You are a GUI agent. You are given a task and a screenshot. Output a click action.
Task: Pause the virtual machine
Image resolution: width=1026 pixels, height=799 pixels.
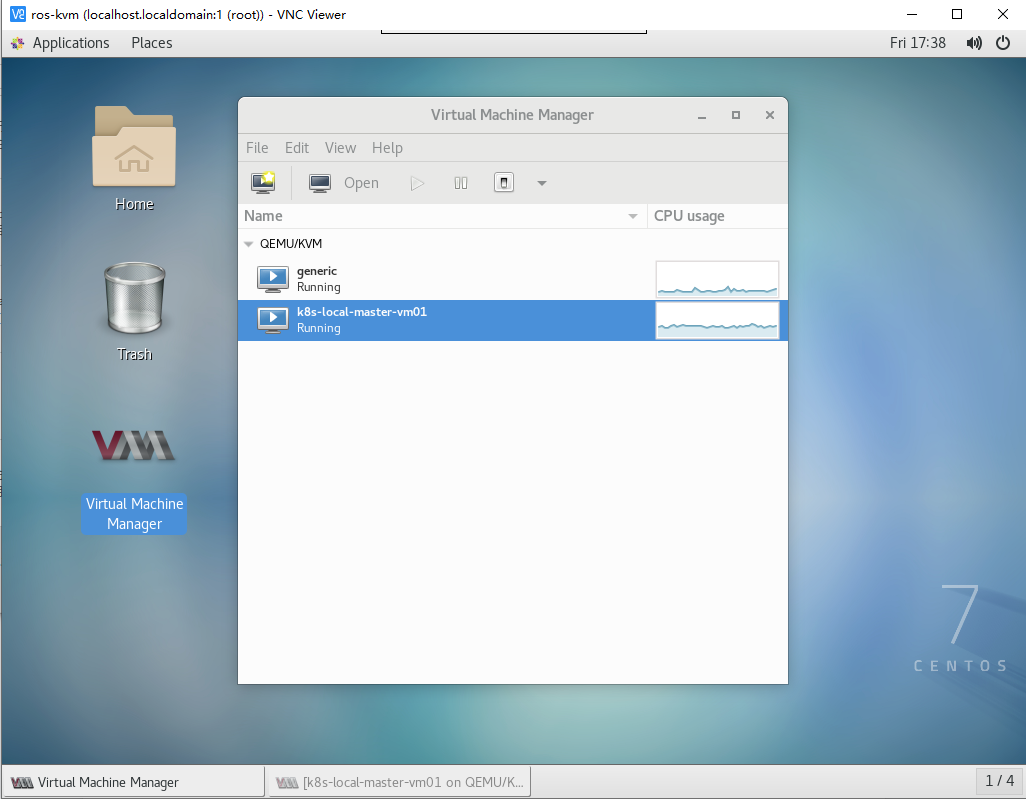pos(461,183)
